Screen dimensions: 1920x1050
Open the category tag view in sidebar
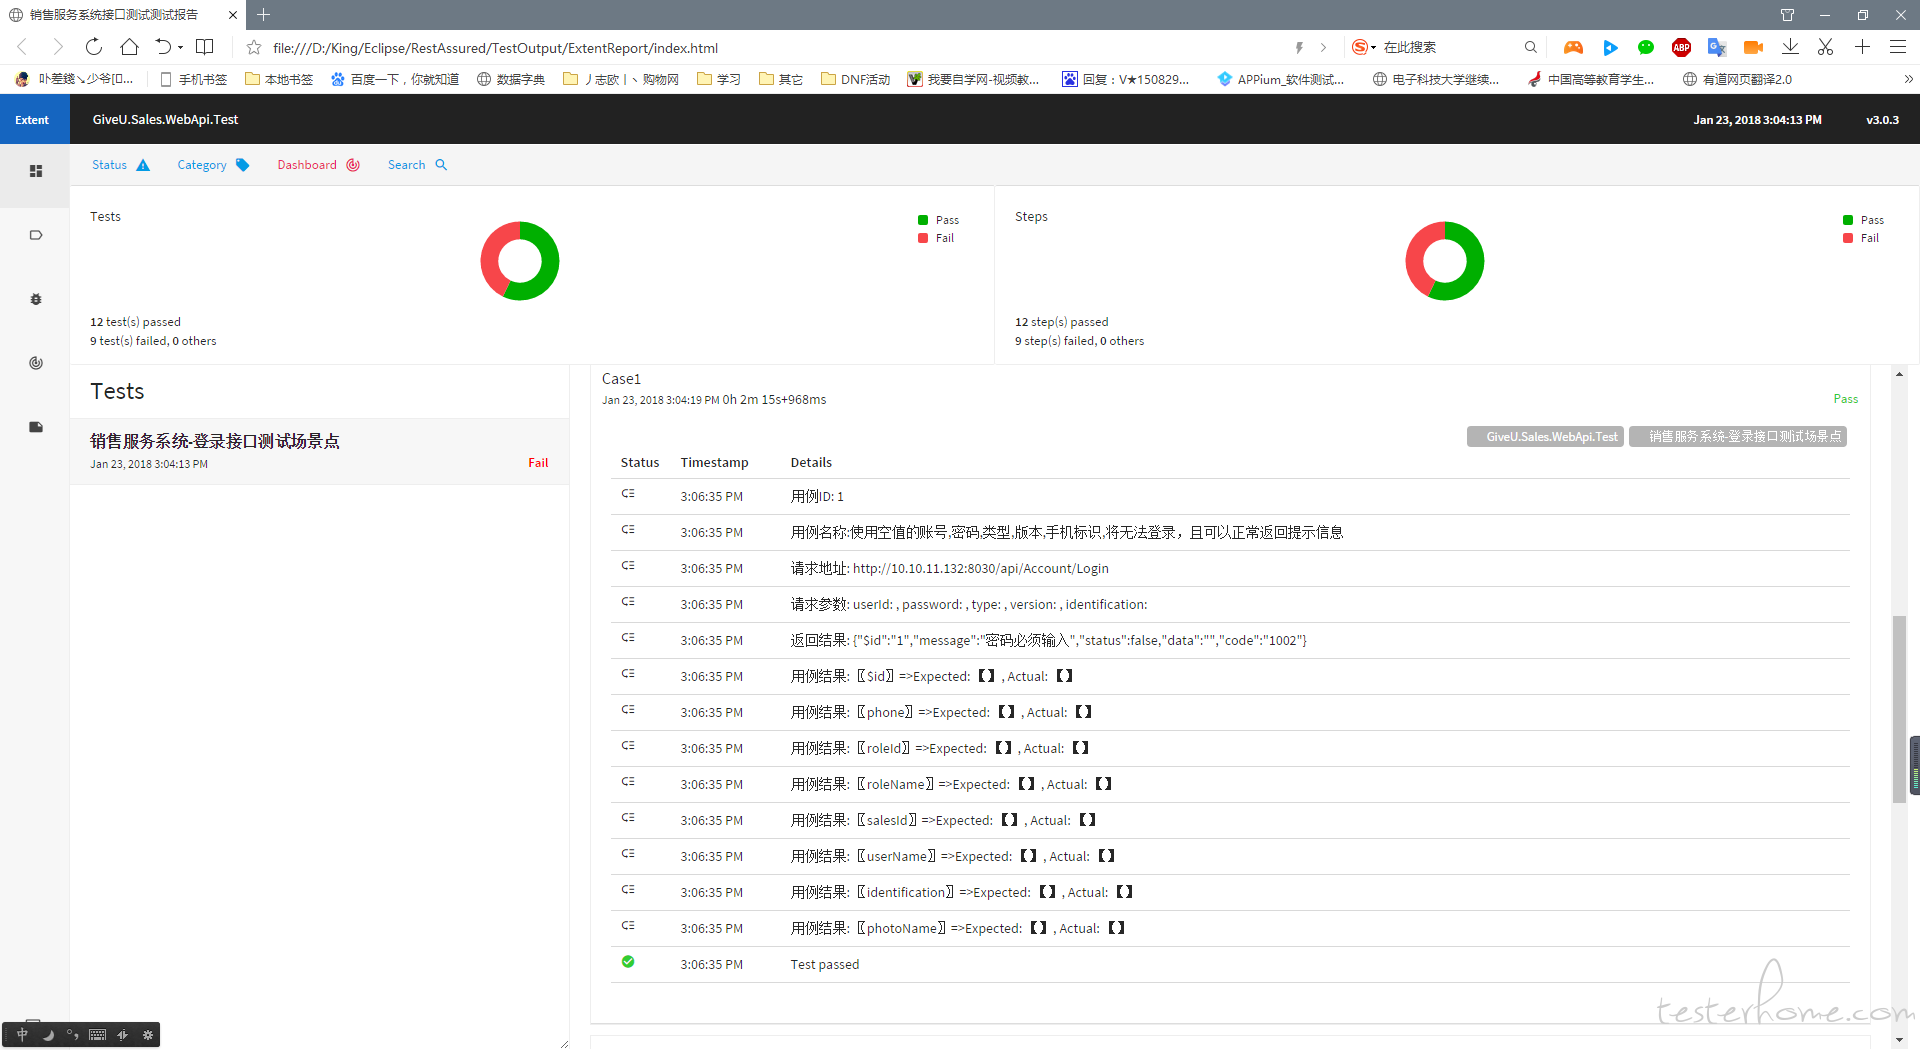click(36, 236)
